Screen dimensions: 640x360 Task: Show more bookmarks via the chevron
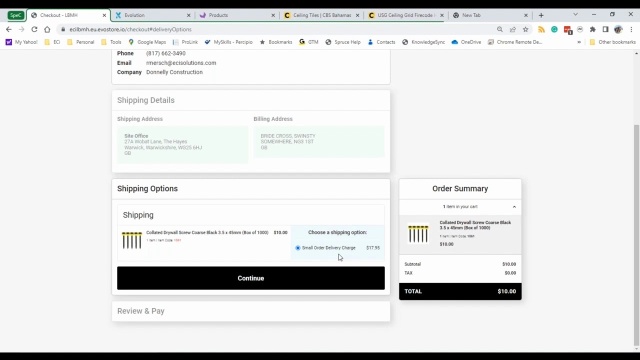coord(579,42)
